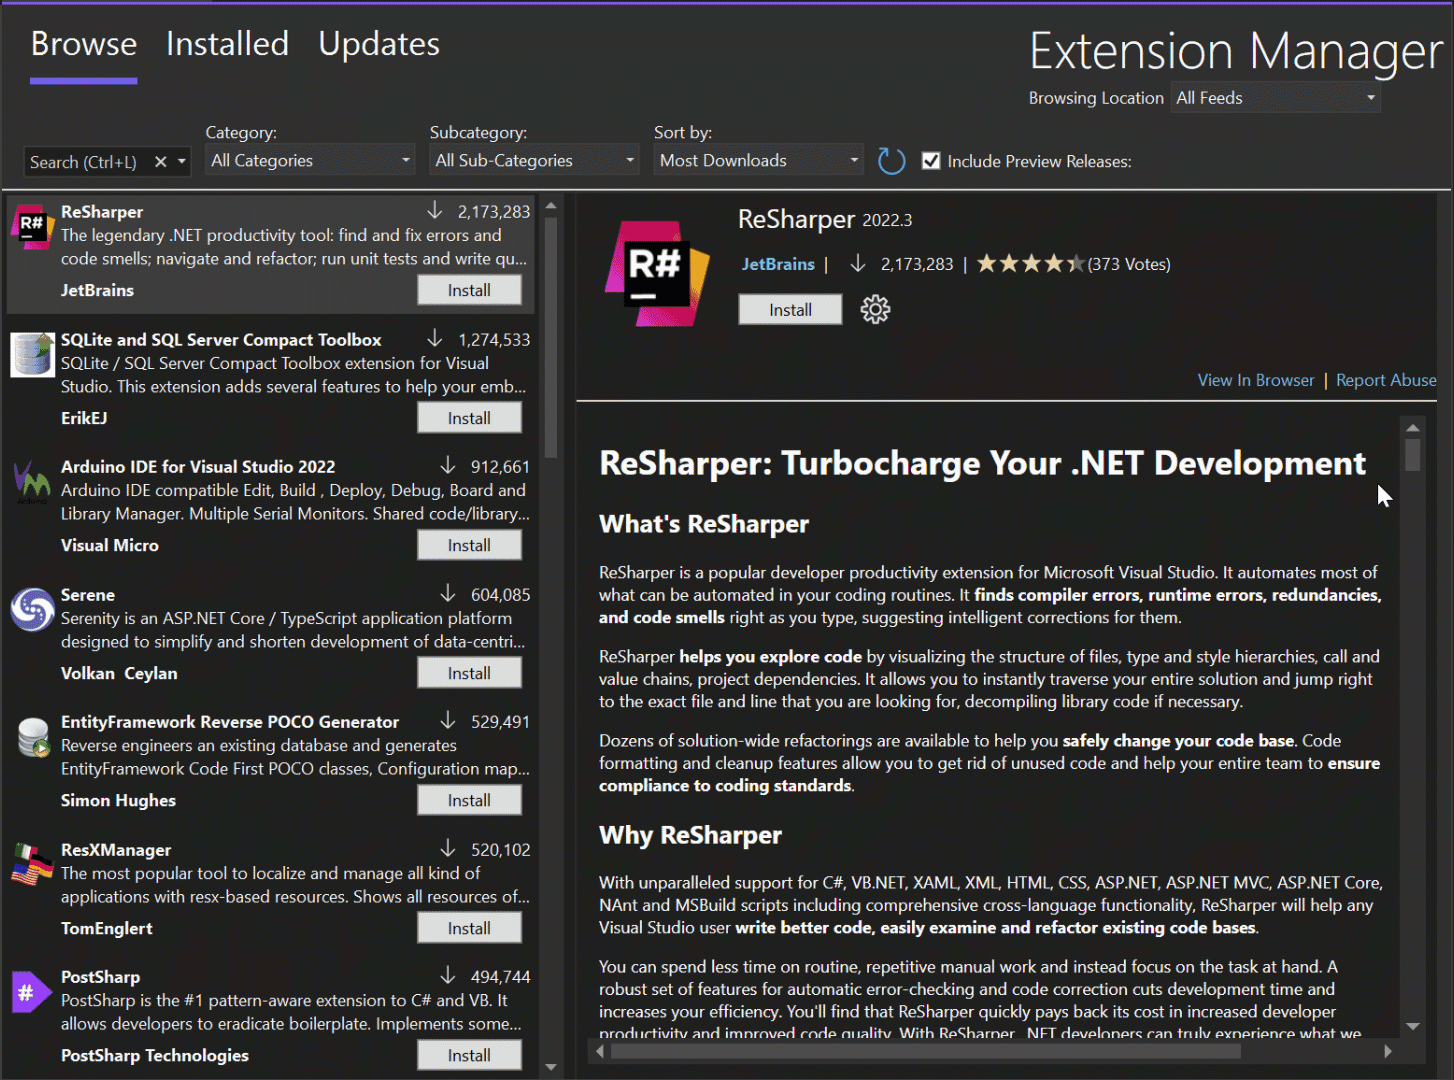Install the Serene extension
The image size is (1454, 1080).
pyautogui.click(x=469, y=673)
